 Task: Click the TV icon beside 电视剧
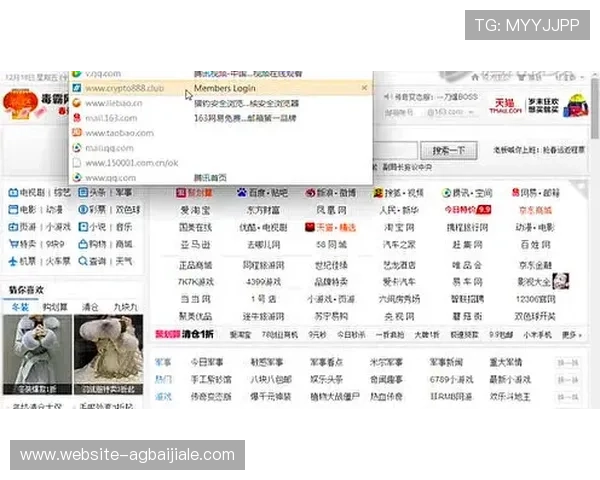tap(13, 193)
